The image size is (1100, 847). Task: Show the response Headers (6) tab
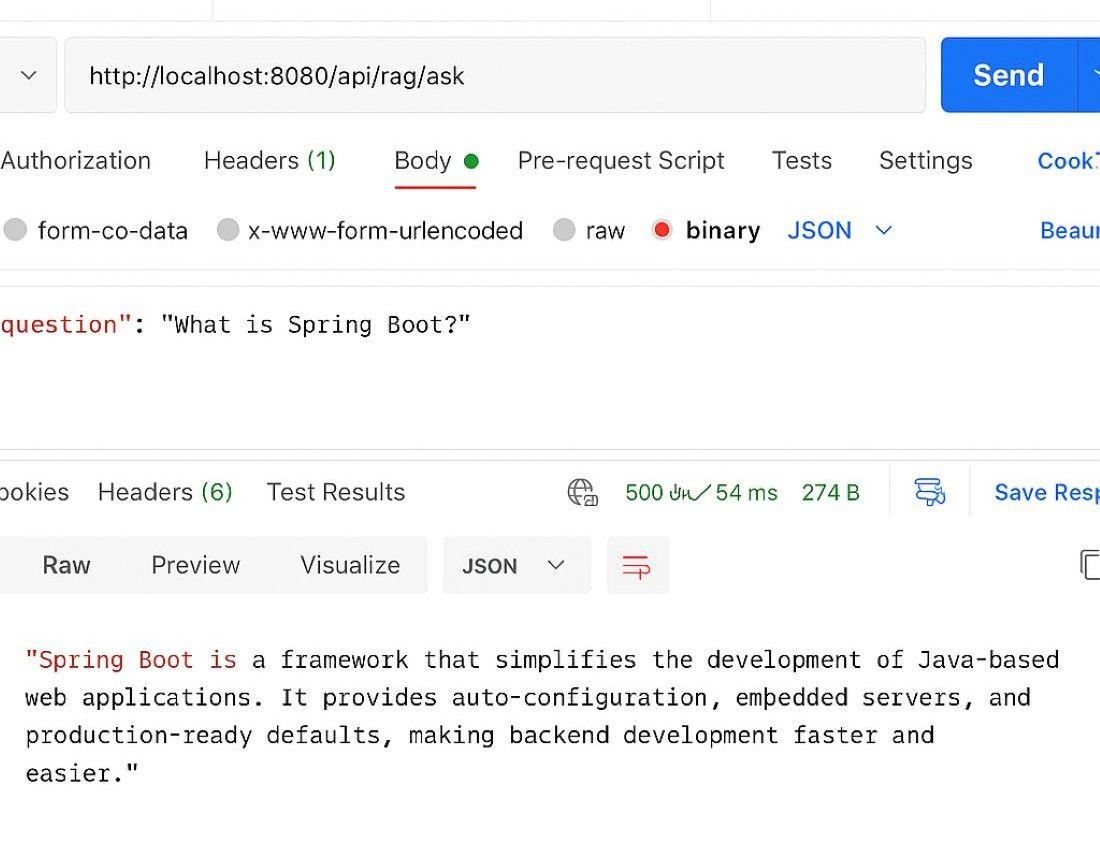[165, 492]
